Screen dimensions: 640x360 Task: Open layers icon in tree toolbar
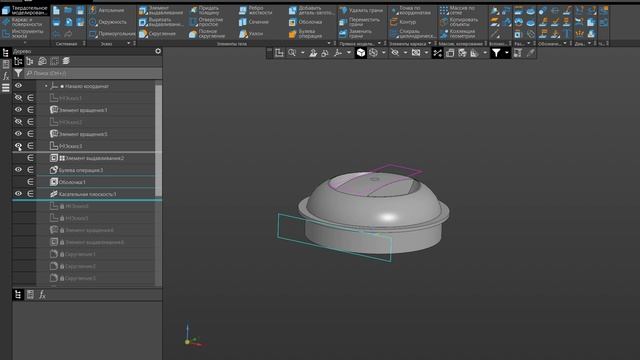(66, 61)
